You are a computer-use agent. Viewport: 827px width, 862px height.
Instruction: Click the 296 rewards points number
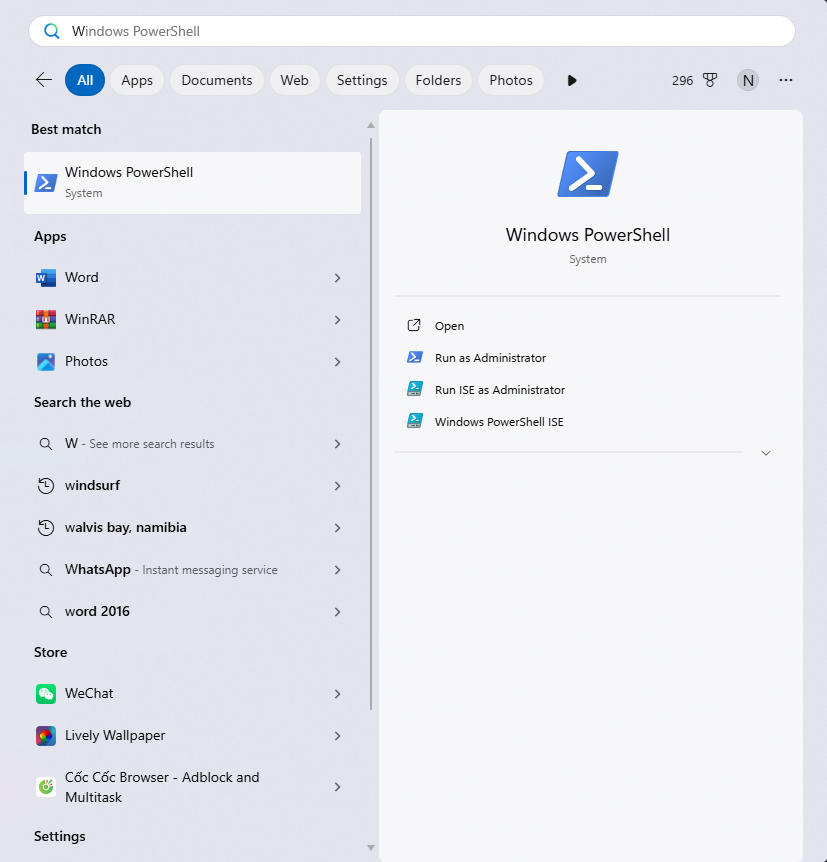point(682,81)
